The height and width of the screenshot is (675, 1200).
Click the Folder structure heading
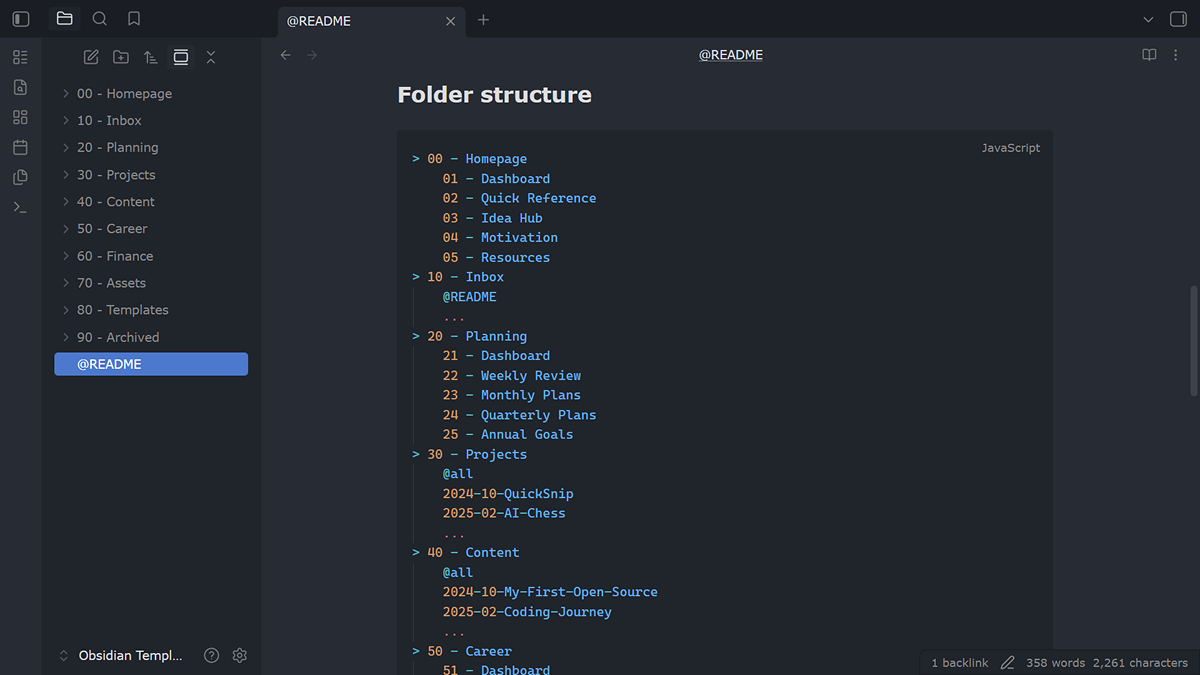(x=494, y=95)
